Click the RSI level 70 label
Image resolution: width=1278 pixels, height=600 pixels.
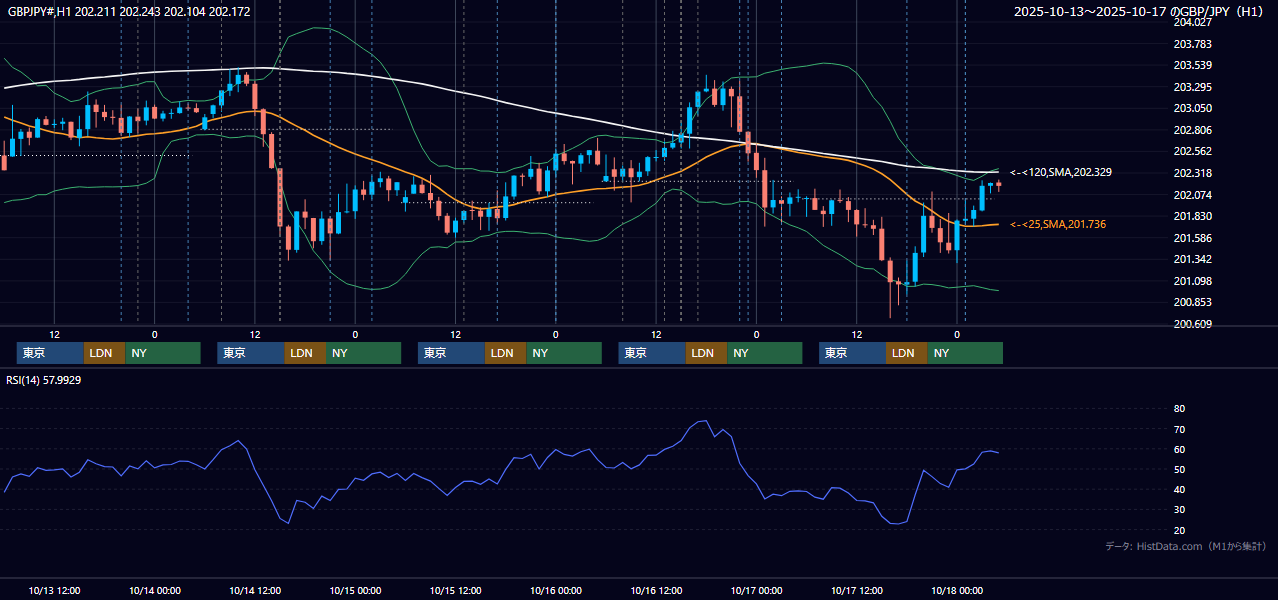click(1179, 429)
